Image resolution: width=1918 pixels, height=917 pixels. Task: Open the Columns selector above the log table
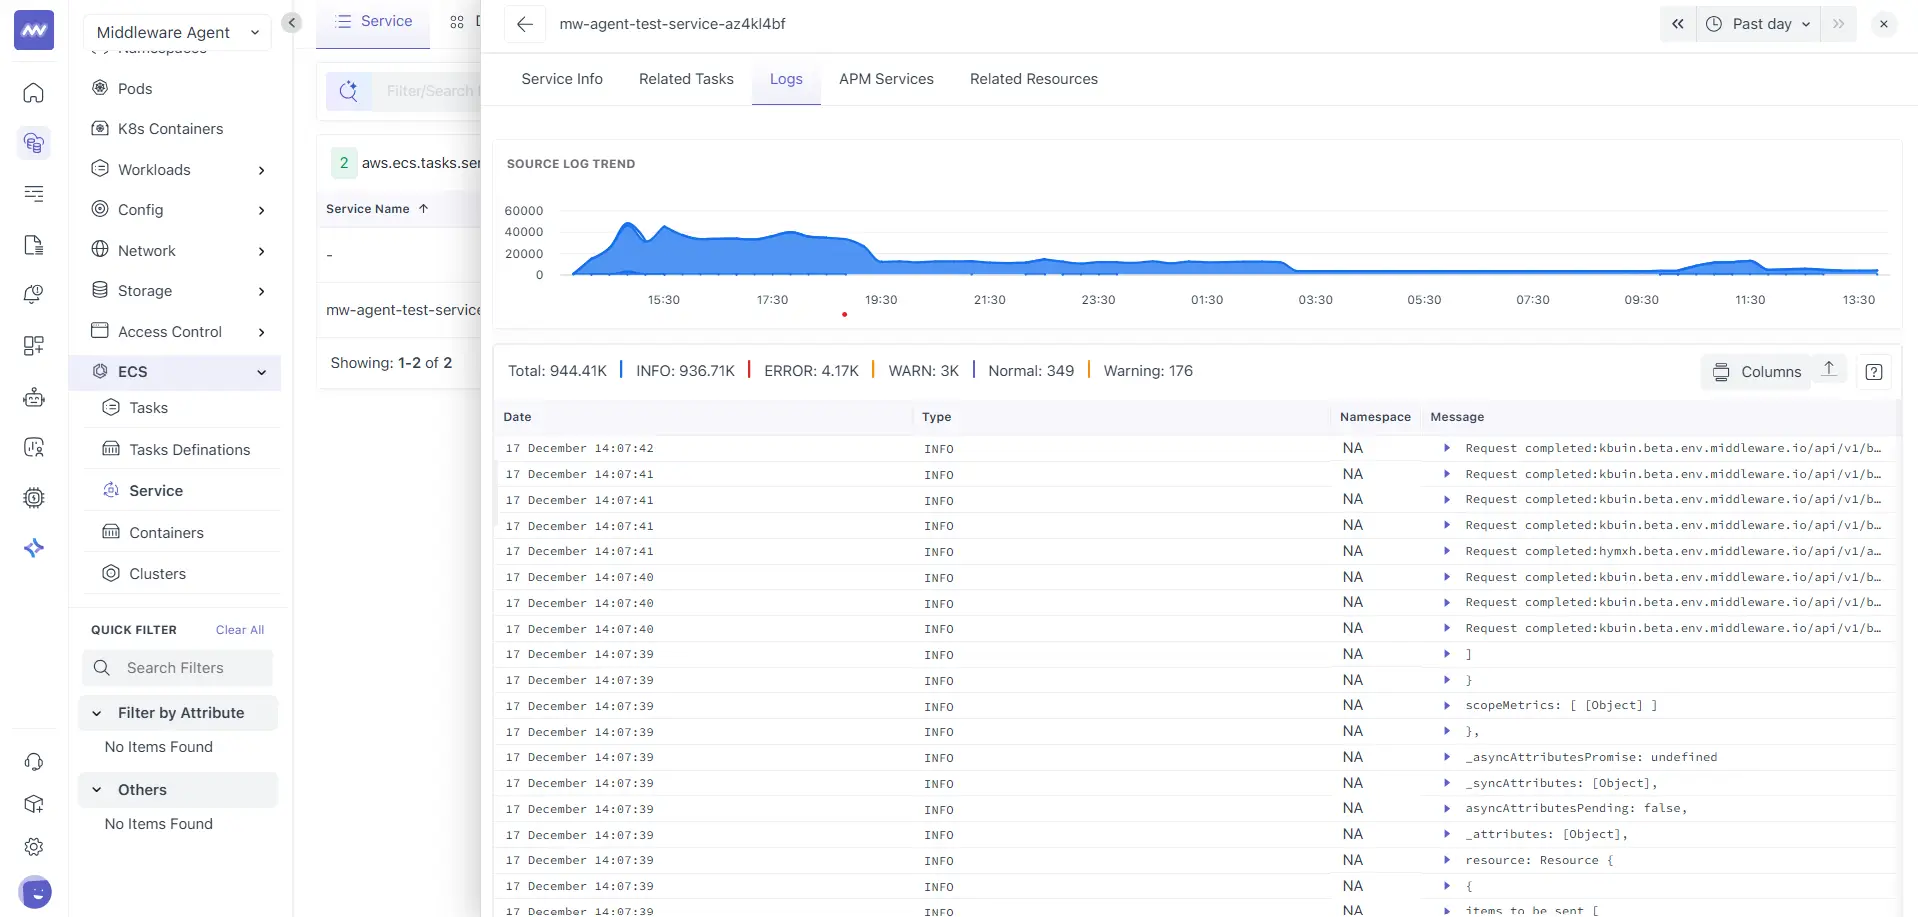pyautogui.click(x=1756, y=371)
